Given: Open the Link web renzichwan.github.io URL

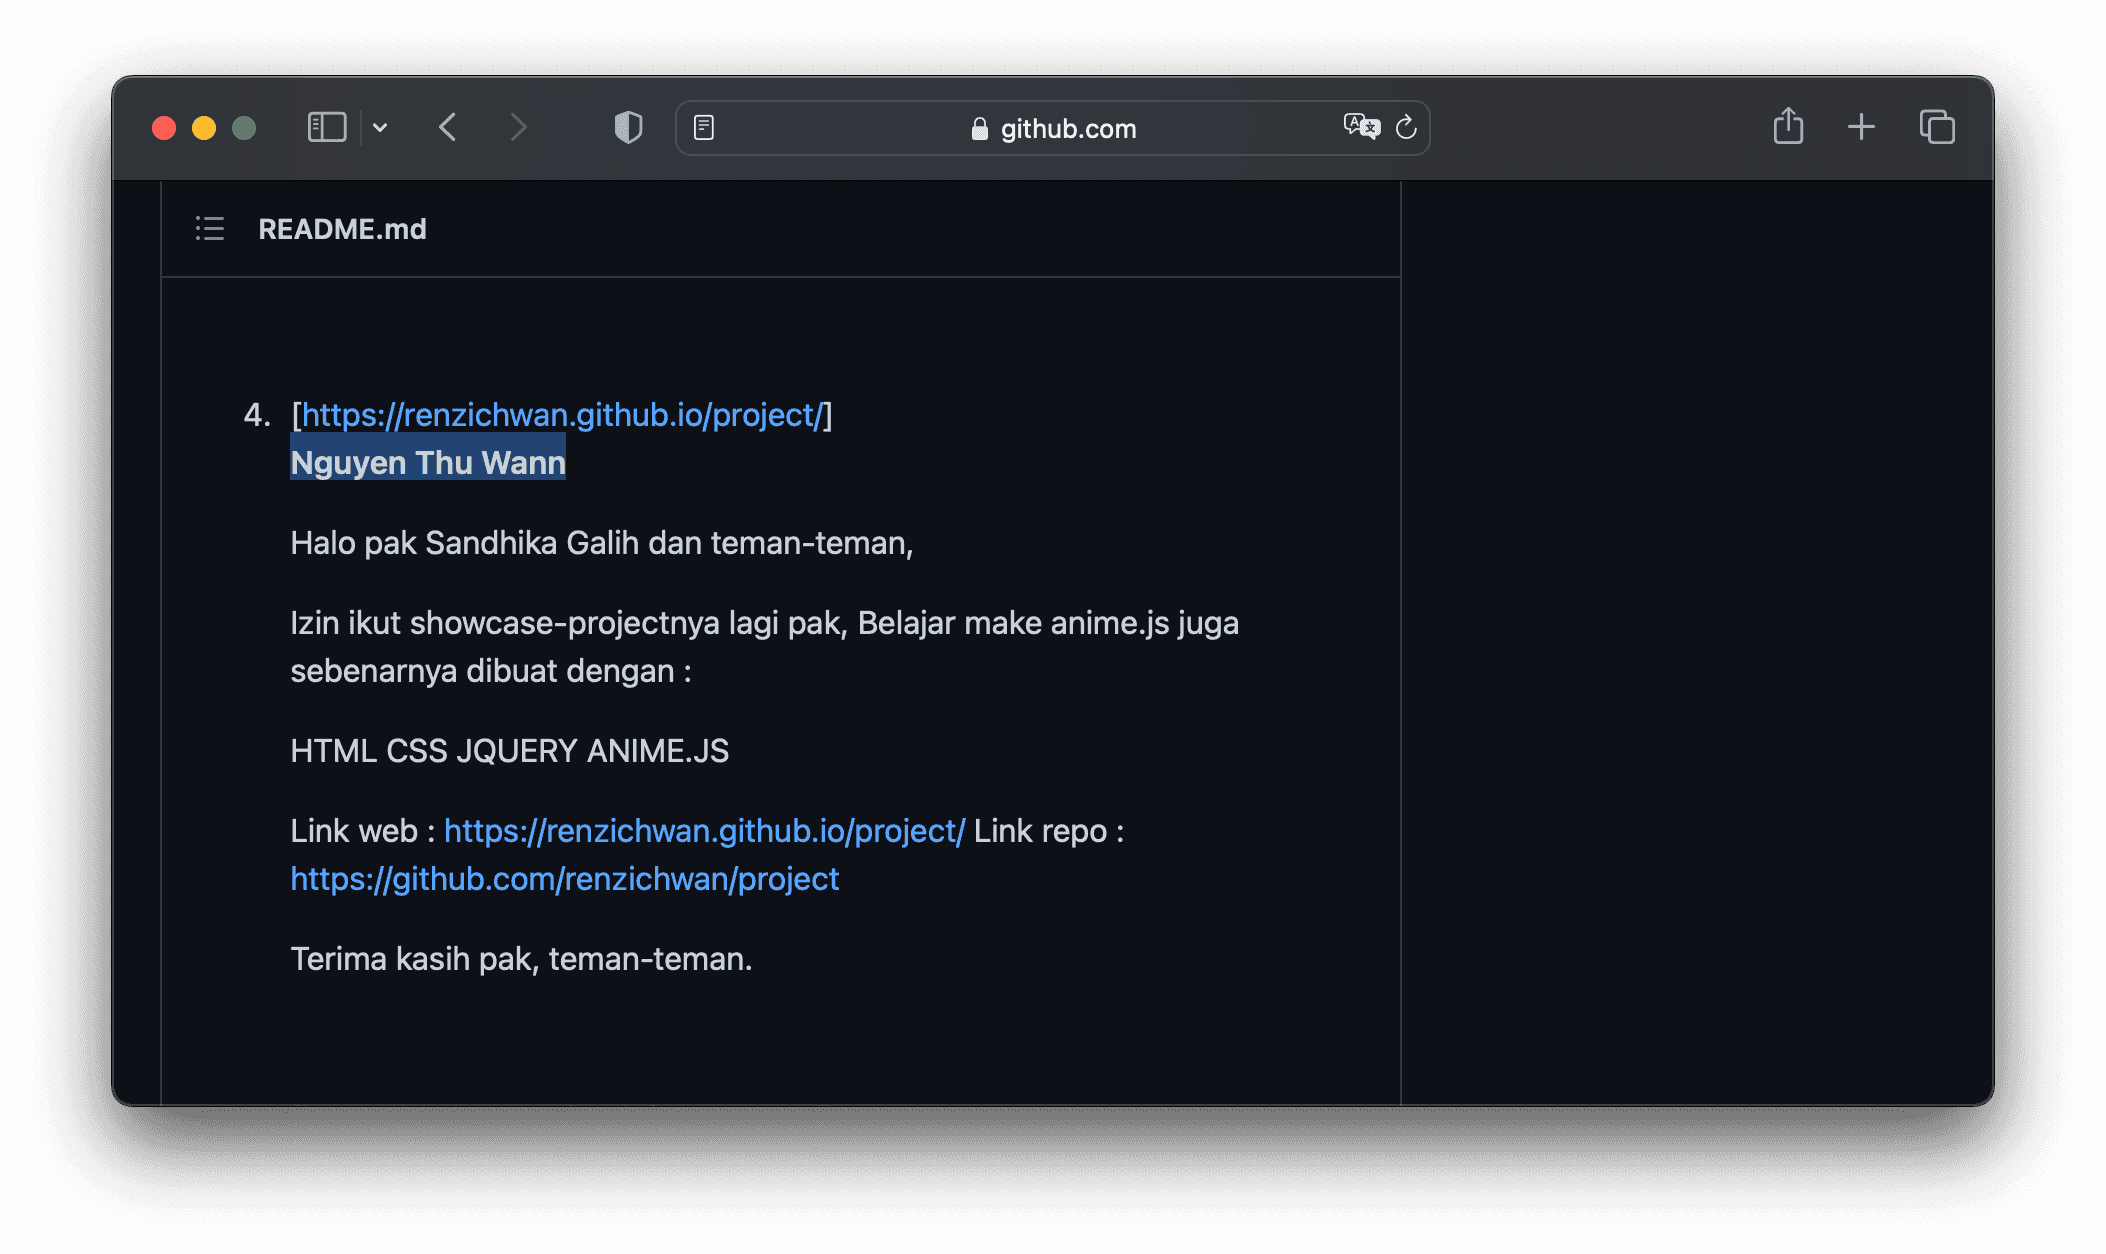Looking at the screenshot, I should (704, 831).
